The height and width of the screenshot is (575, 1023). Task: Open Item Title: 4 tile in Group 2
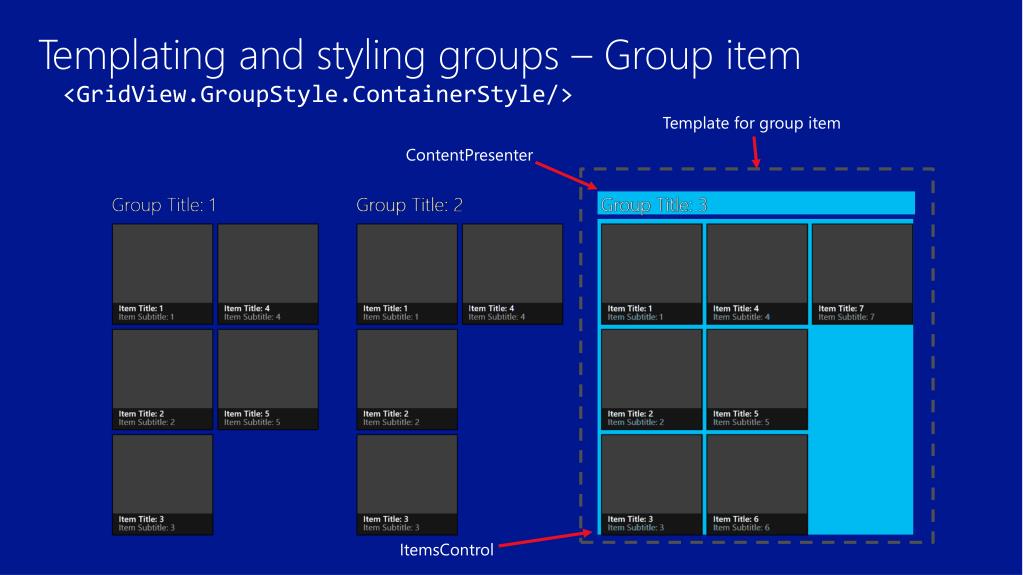click(512, 274)
